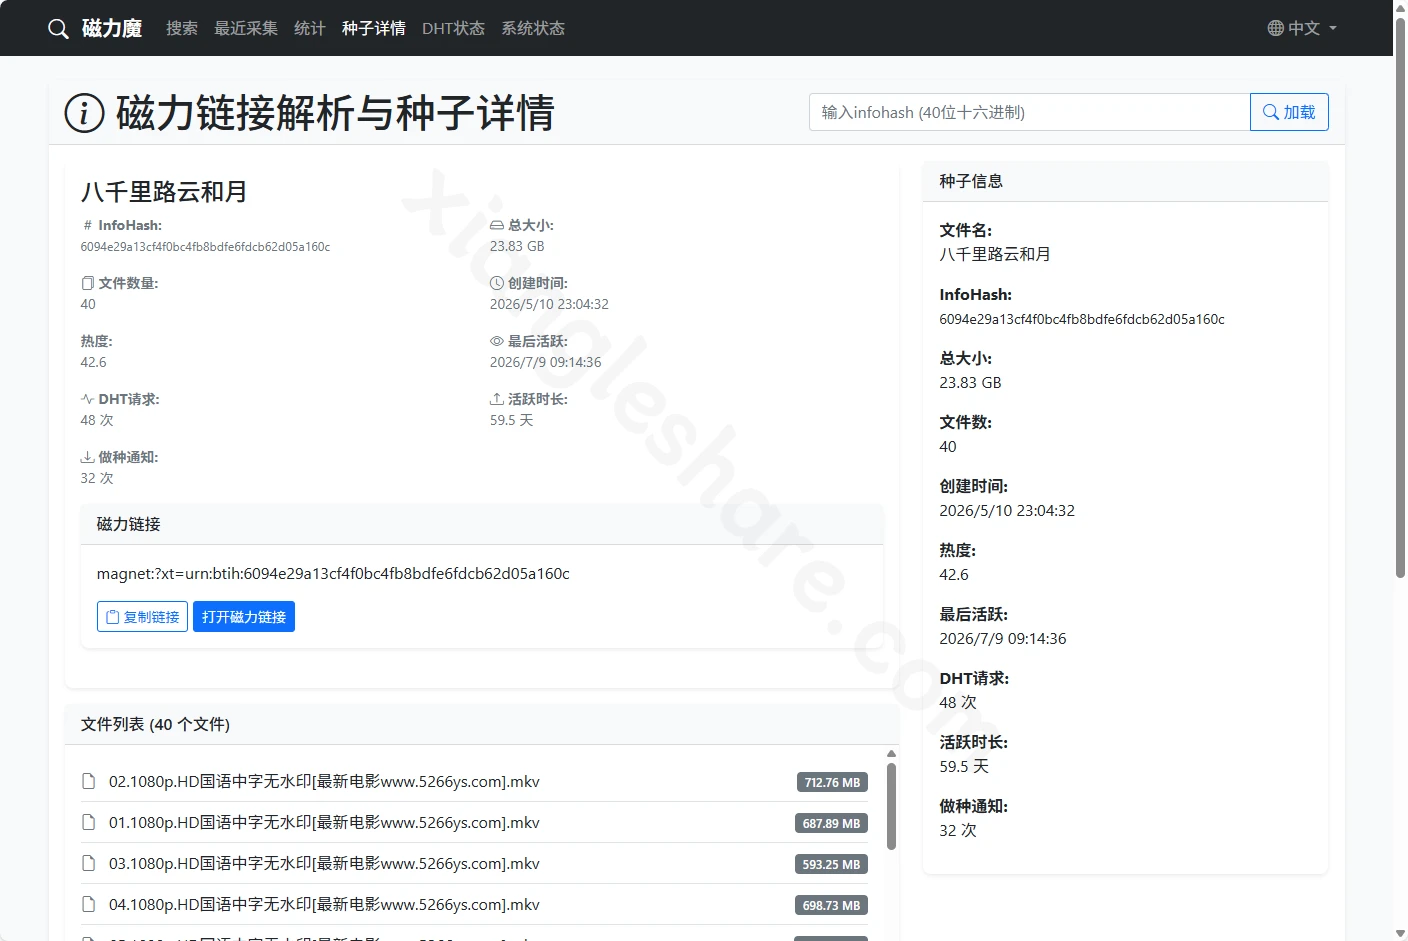Click the 打开磁力链接 button
Viewport: 1408px width, 941px height.
[x=244, y=617]
